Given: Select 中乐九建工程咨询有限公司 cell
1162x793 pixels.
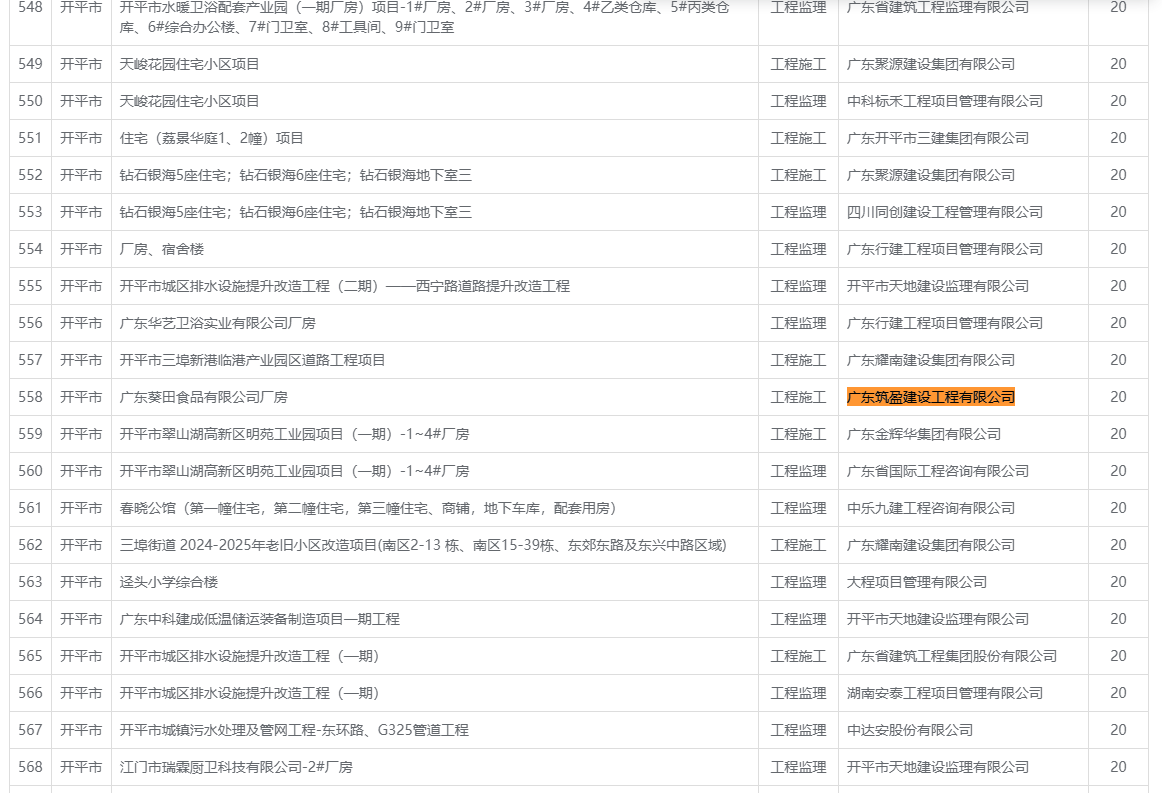Looking at the screenshot, I should pos(931,508).
